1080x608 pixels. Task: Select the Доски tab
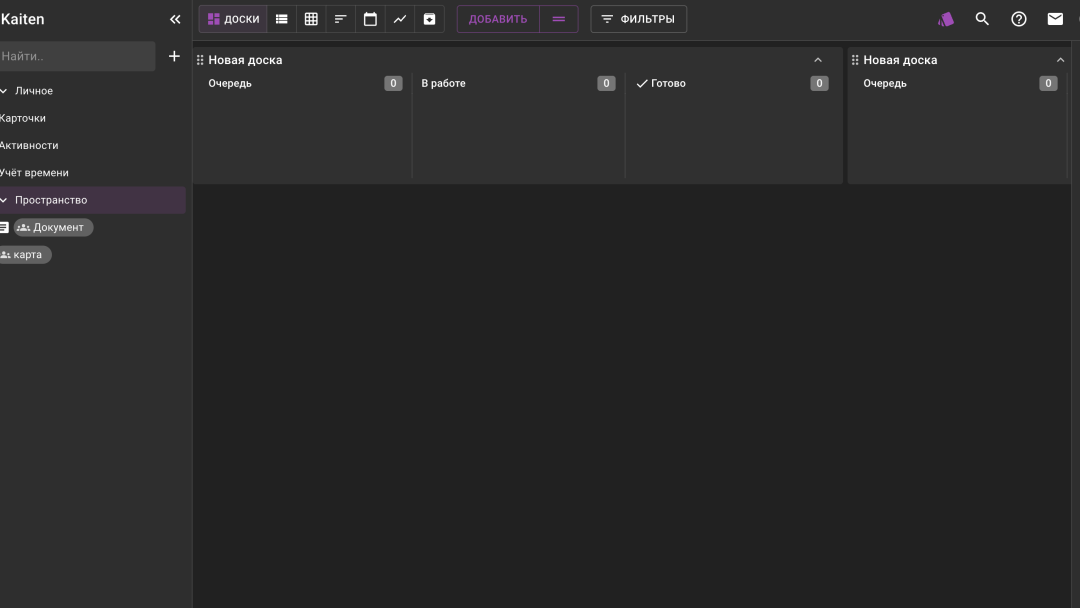coord(233,19)
